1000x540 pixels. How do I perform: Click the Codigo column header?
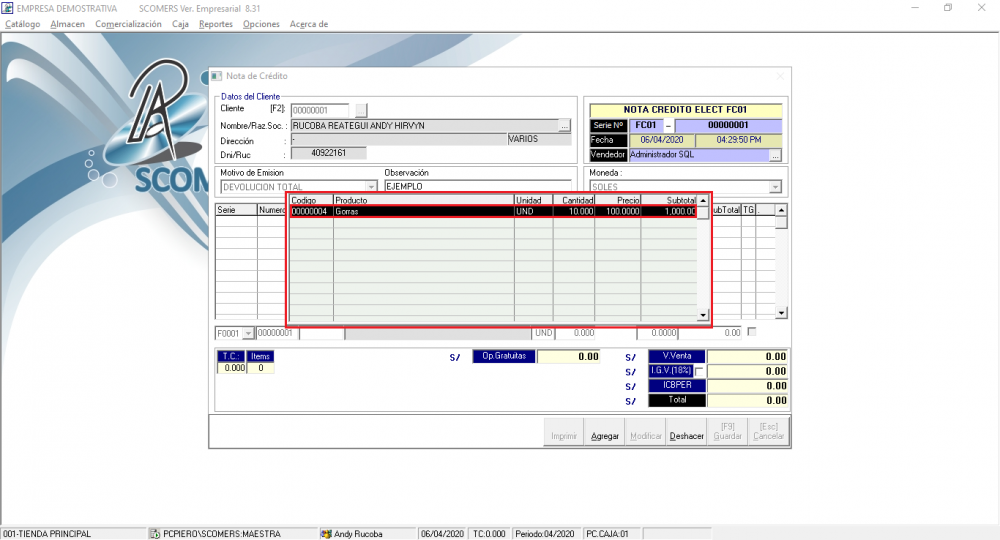point(311,200)
